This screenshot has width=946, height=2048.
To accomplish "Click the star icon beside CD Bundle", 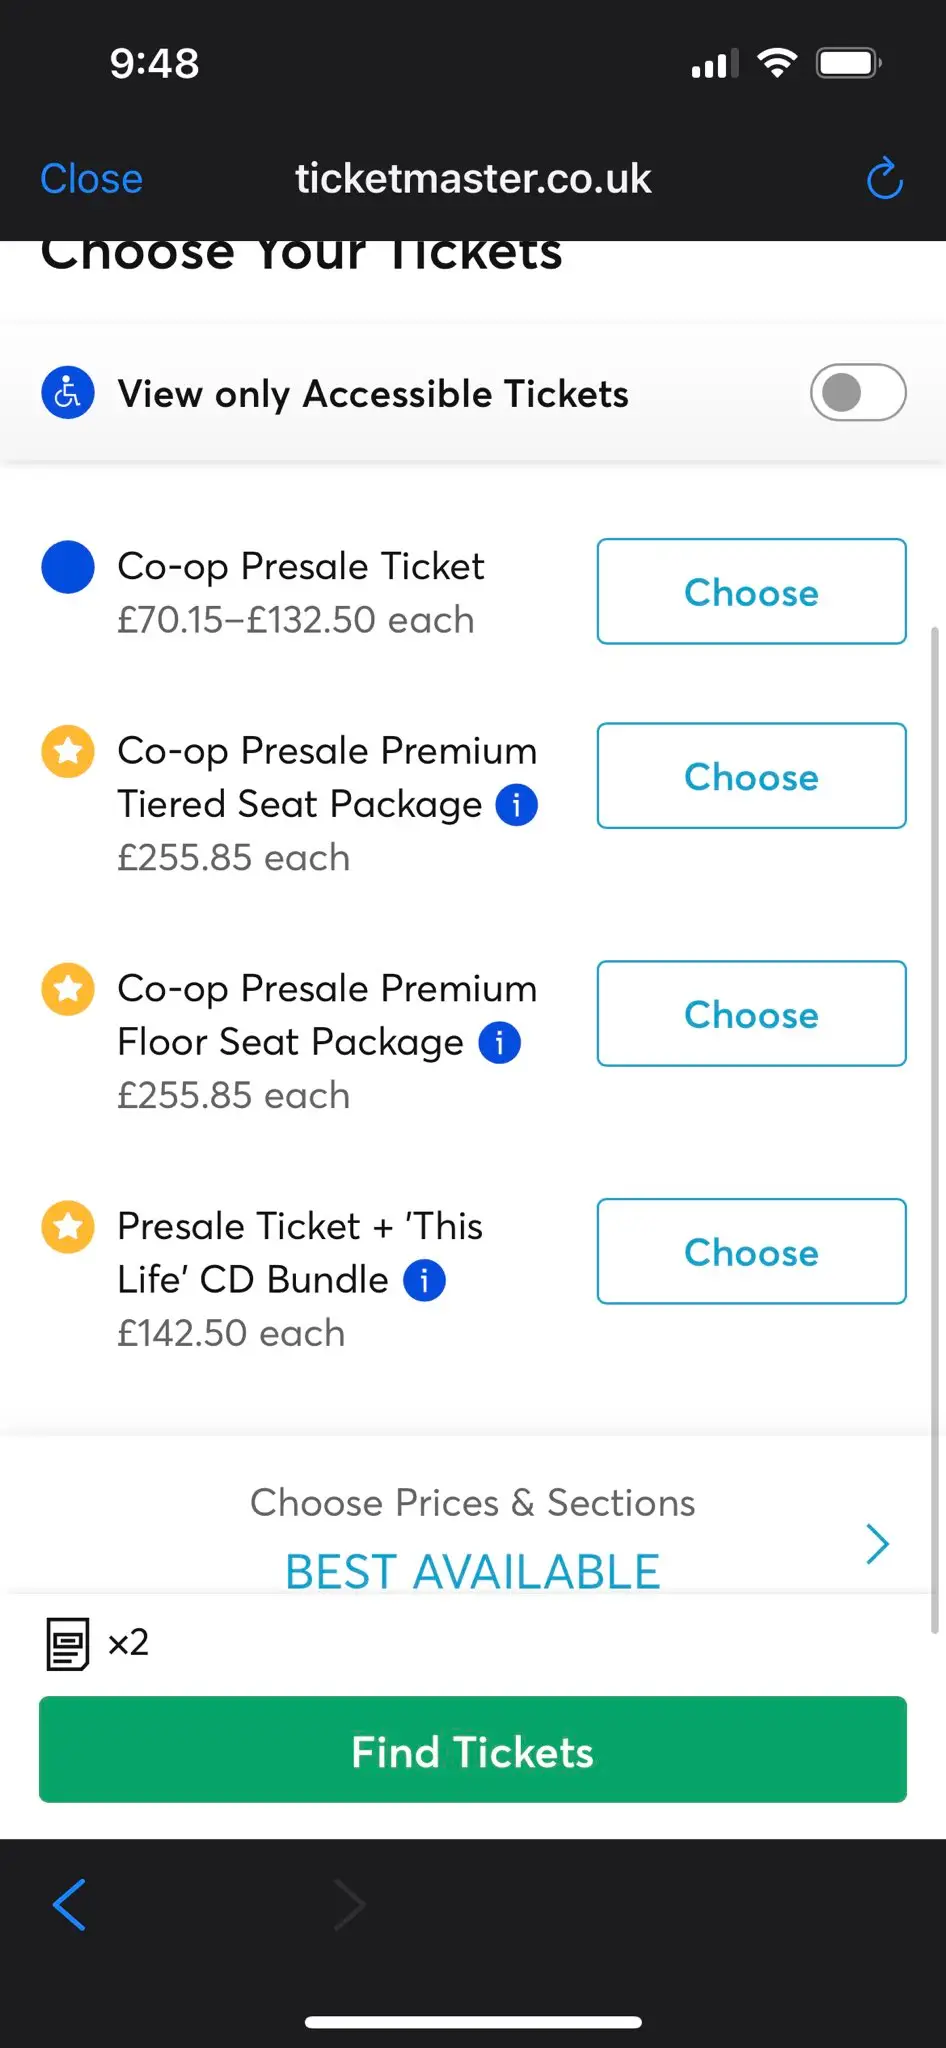I will tap(68, 1226).
